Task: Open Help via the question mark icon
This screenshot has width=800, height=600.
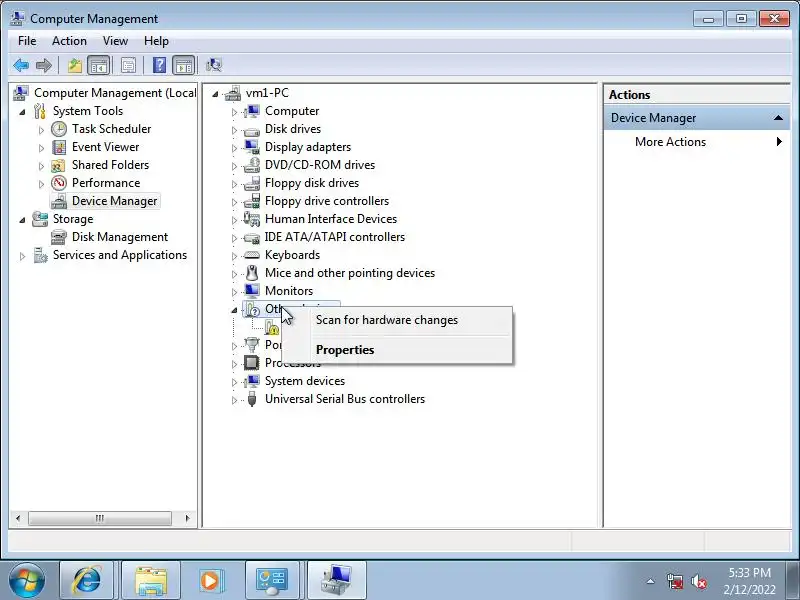Action: coord(159,65)
